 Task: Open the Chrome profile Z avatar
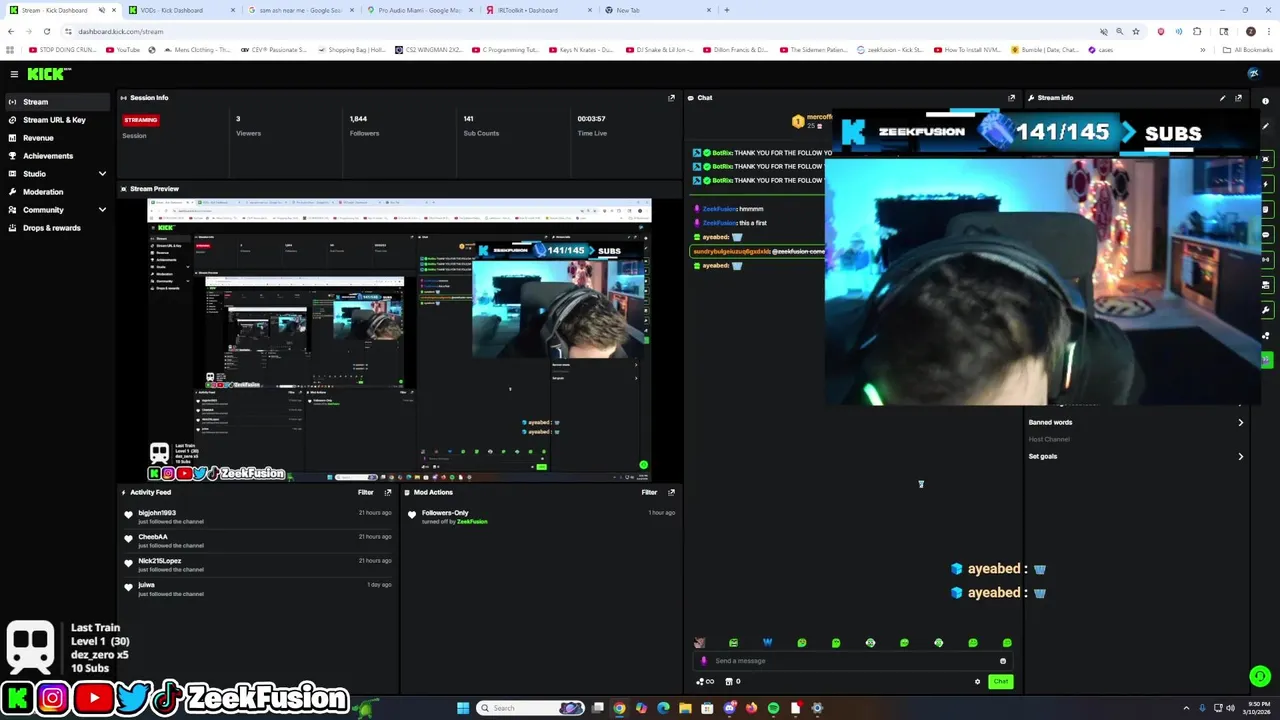(x=1250, y=31)
